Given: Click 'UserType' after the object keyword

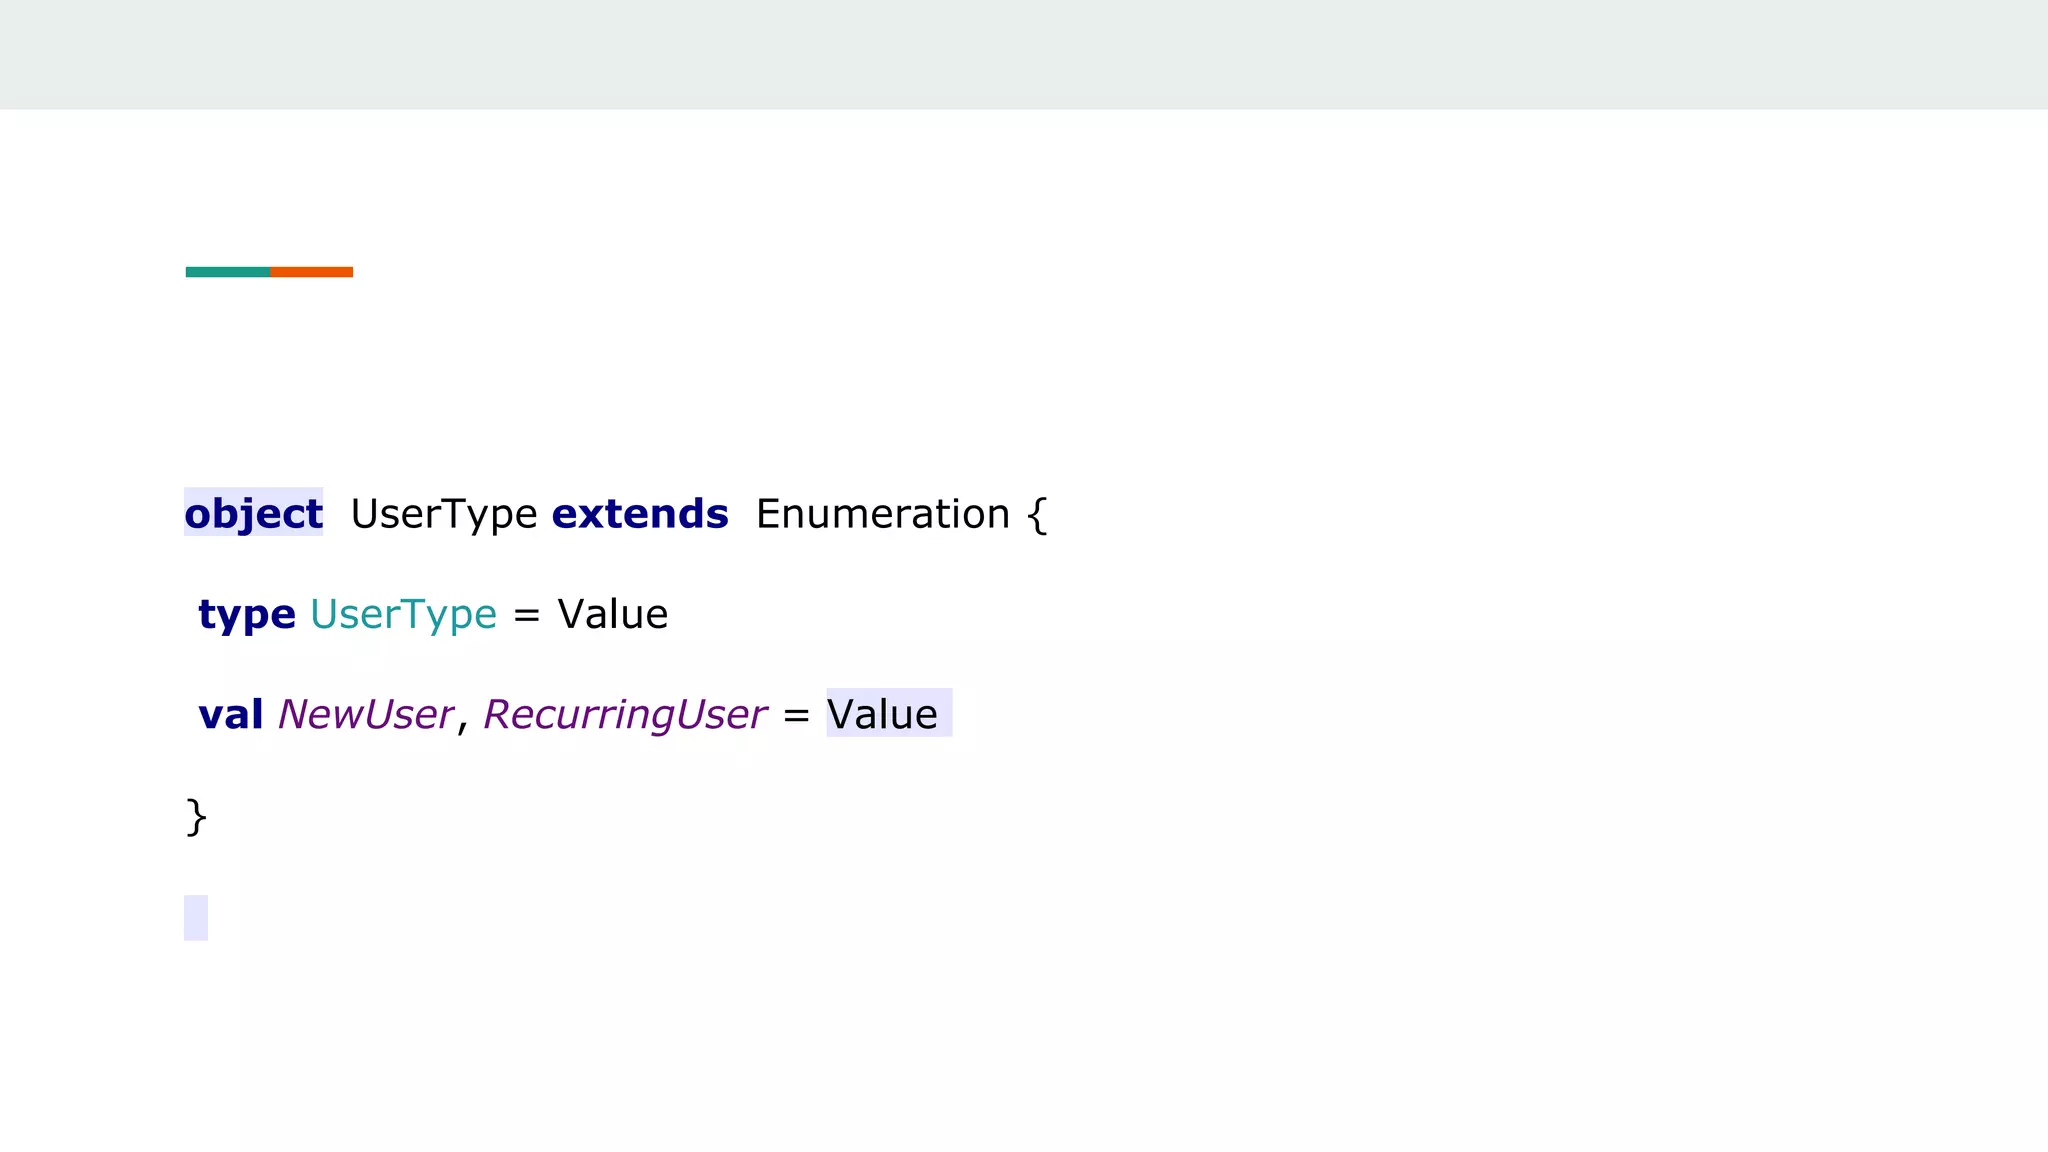Looking at the screenshot, I should (x=444, y=514).
